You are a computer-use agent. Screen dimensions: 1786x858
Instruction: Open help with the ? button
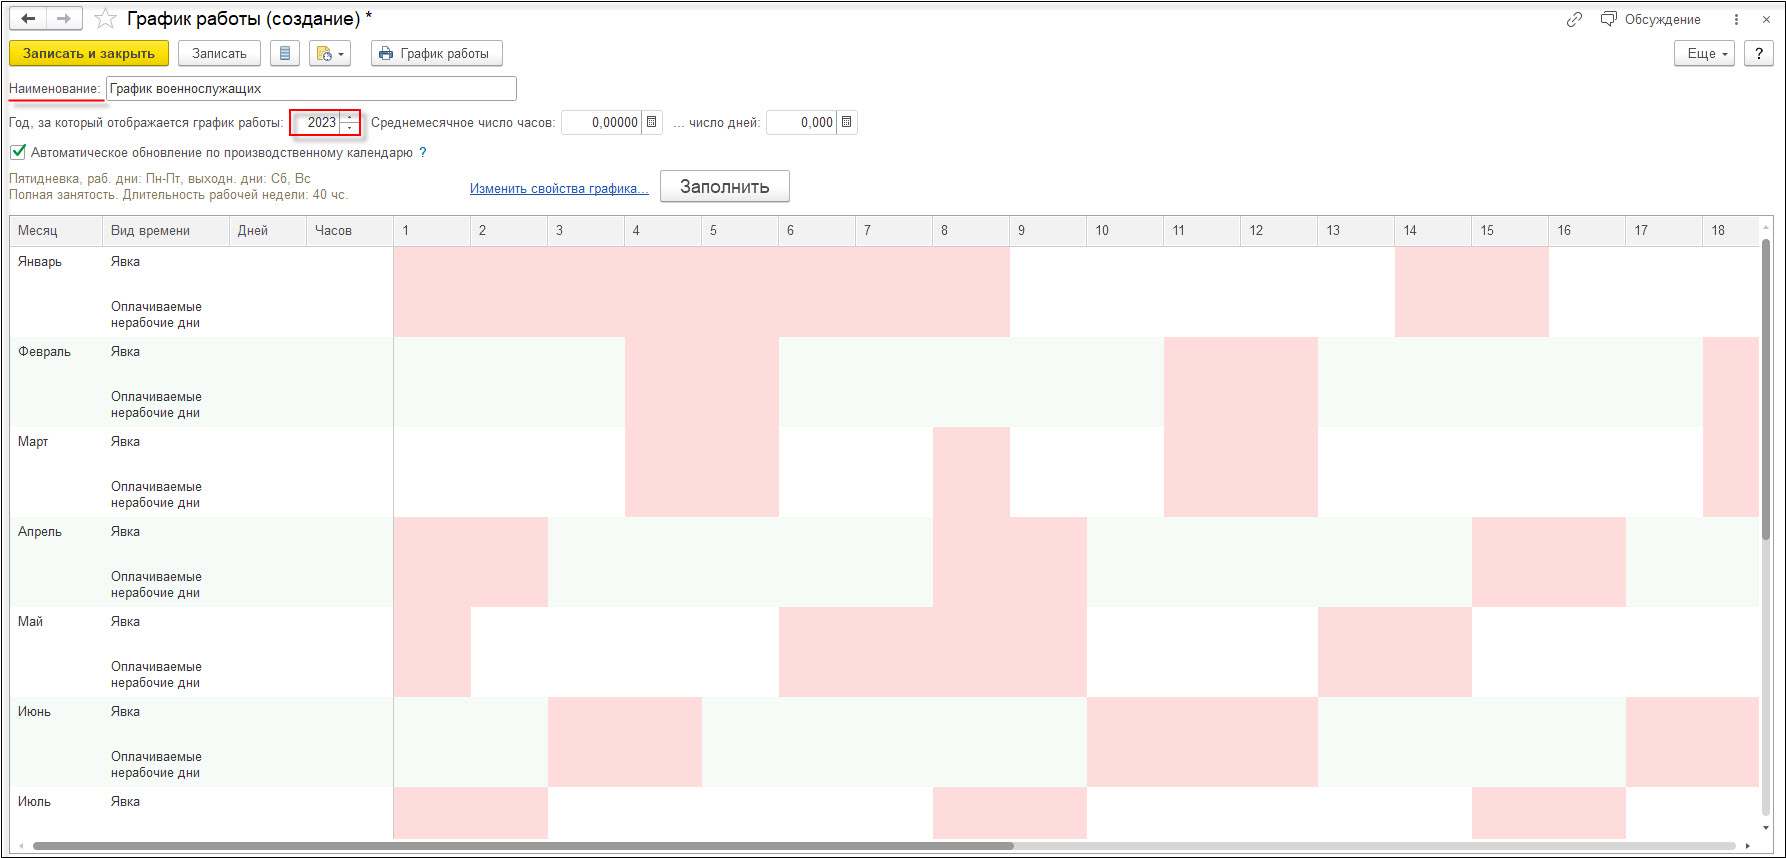coord(1758,53)
